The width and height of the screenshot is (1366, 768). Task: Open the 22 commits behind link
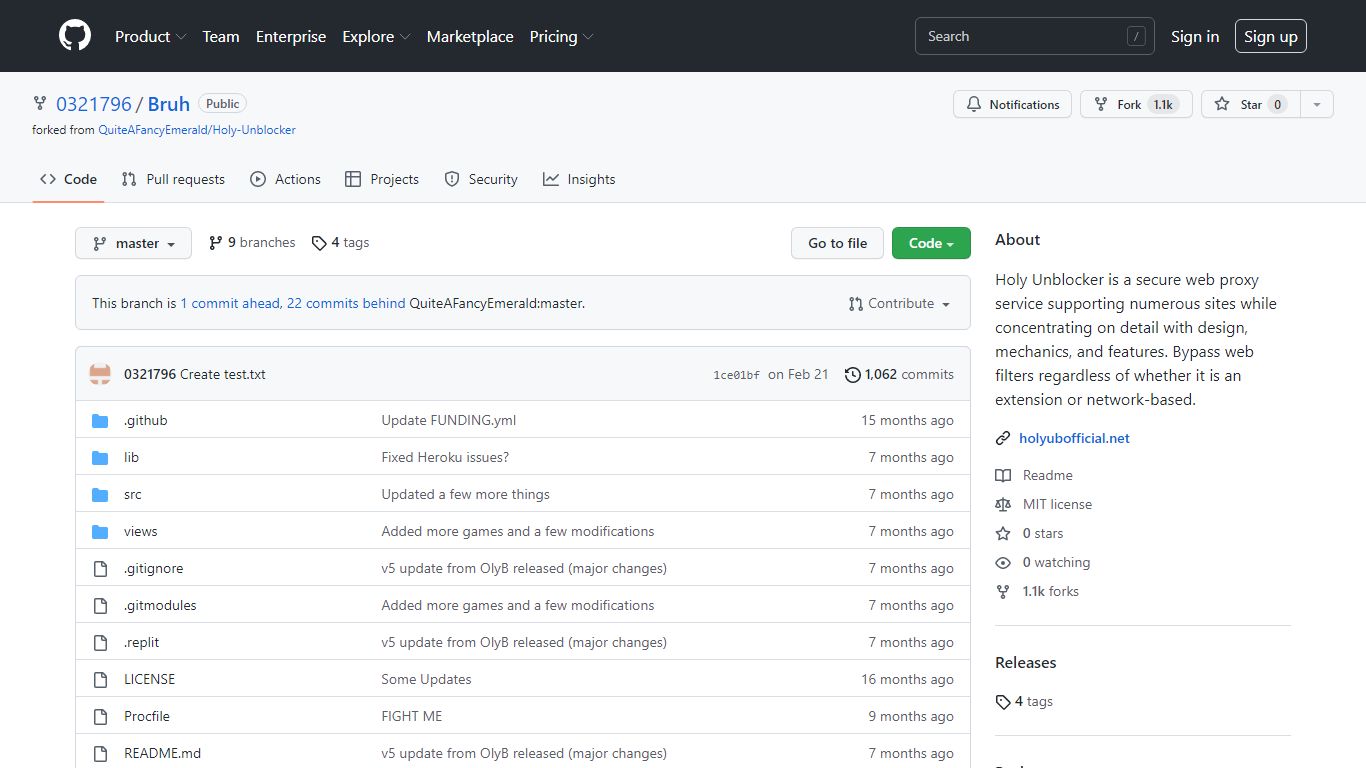point(346,303)
